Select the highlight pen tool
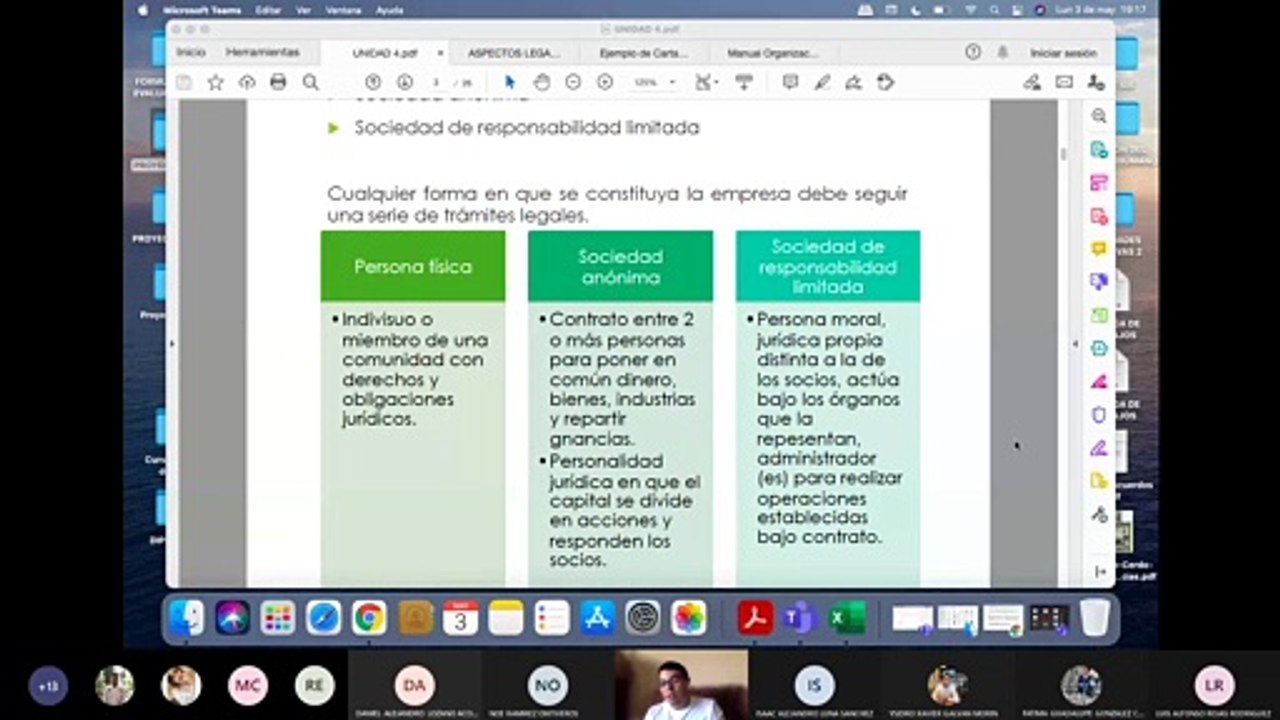Screen dimensions: 1280x720 (822, 83)
